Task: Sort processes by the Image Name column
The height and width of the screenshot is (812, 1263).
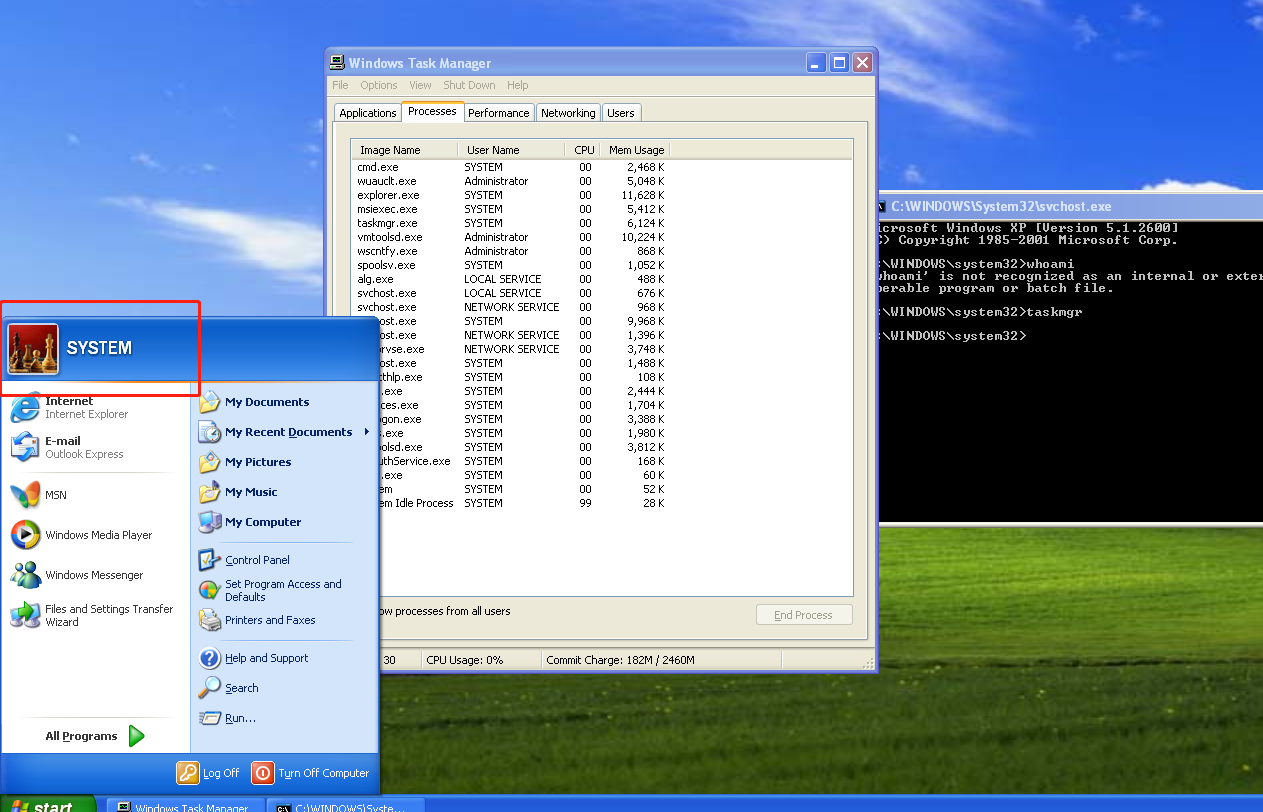Action: [x=405, y=150]
